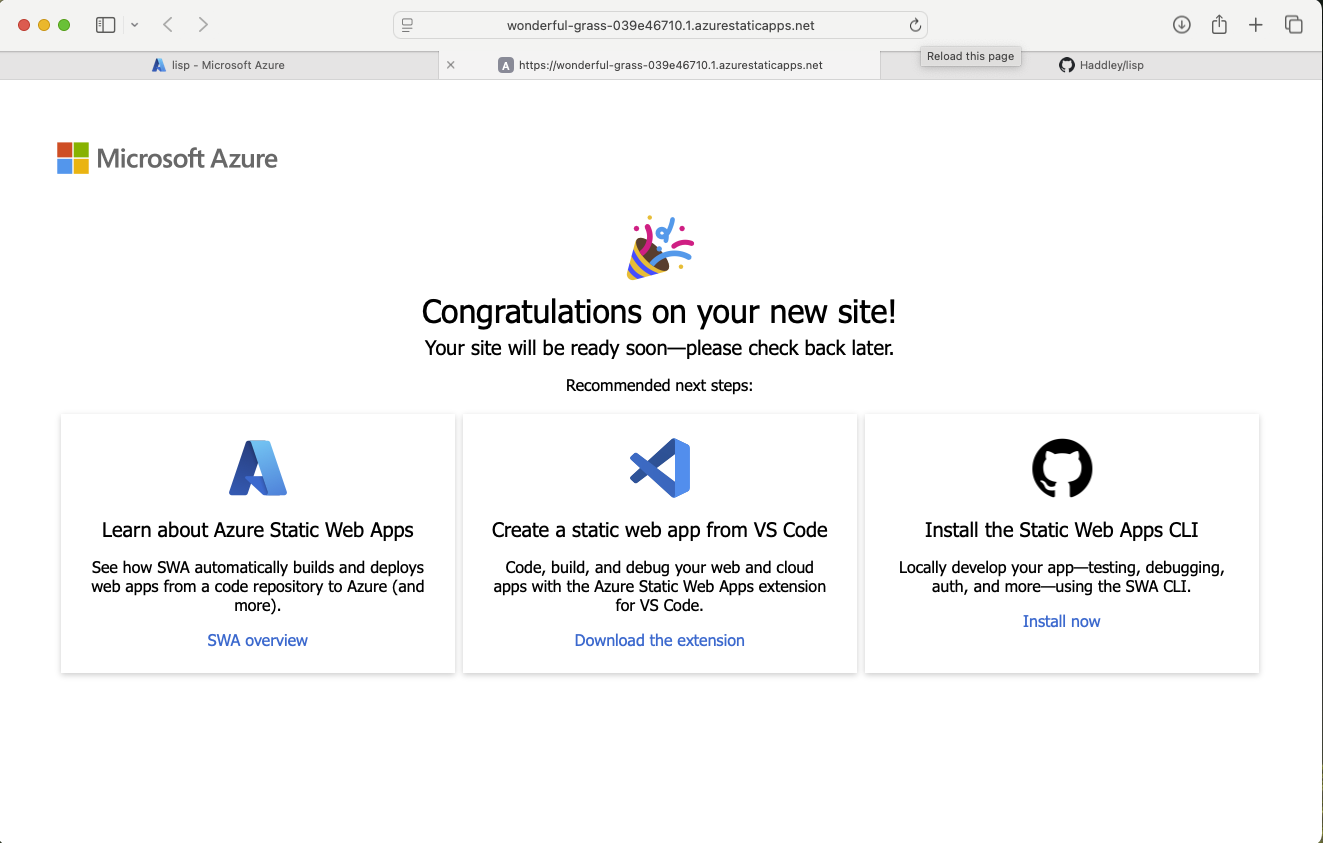Click the party popper emoji image
Image resolution: width=1323 pixels, height=843 pixels.
(x=659, y=245)
